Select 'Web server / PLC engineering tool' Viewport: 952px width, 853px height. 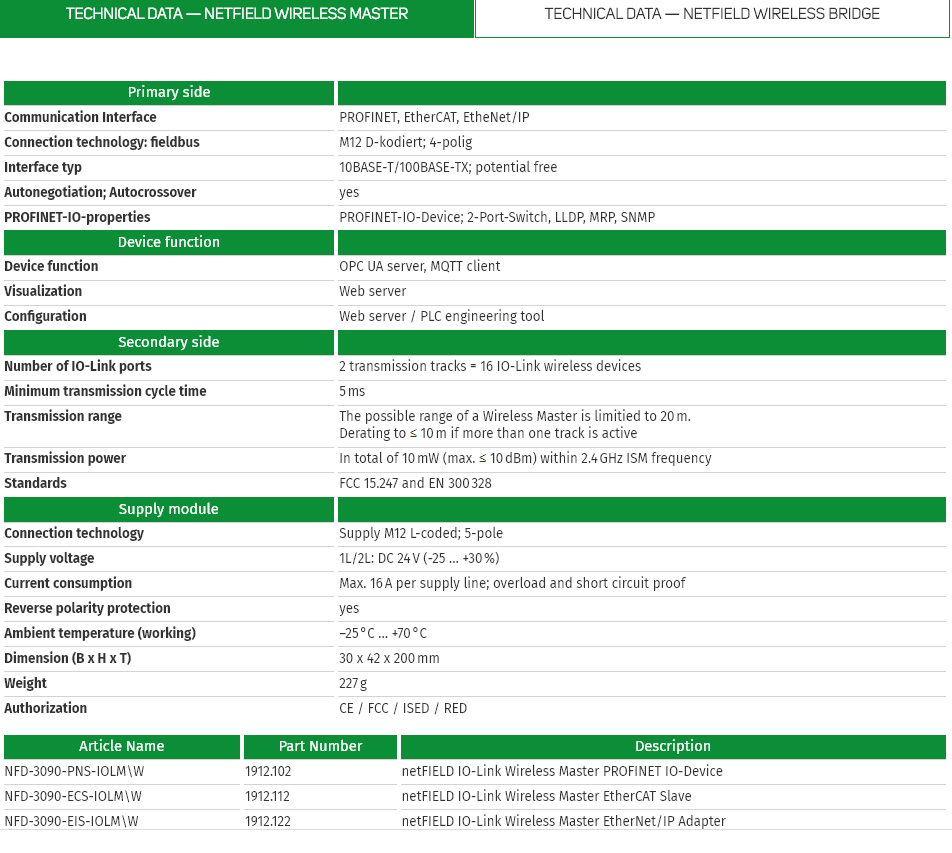441,316
